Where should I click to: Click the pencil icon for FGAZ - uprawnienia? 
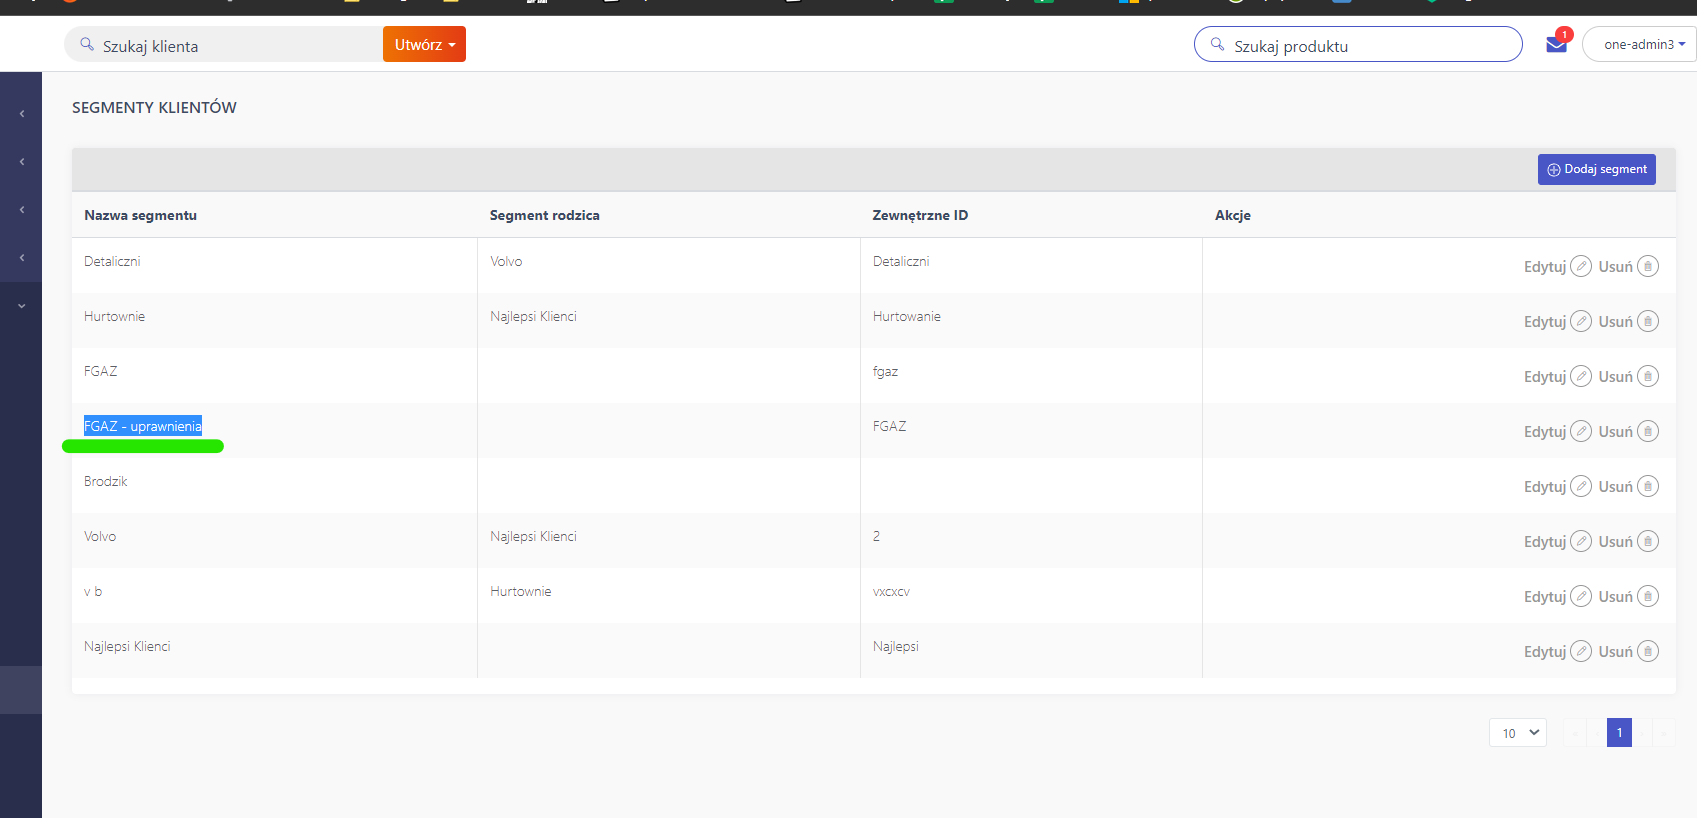[x=1581, y=431]
